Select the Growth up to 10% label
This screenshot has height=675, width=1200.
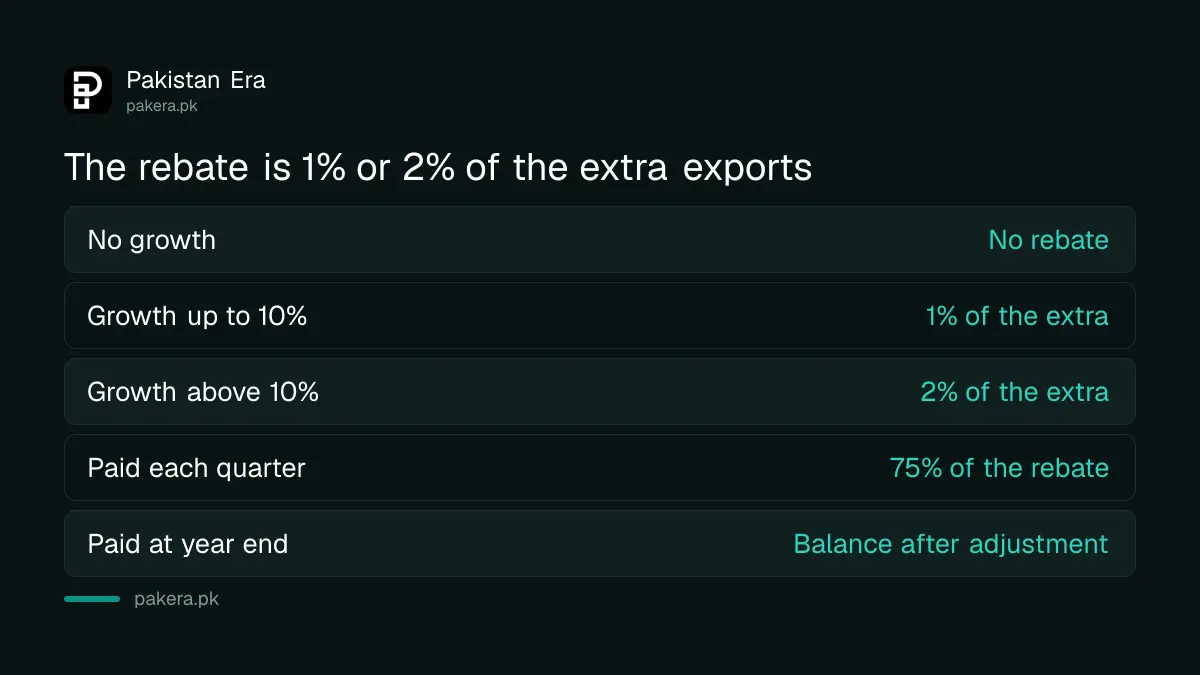pyautogui.click(x=197, y=316)
